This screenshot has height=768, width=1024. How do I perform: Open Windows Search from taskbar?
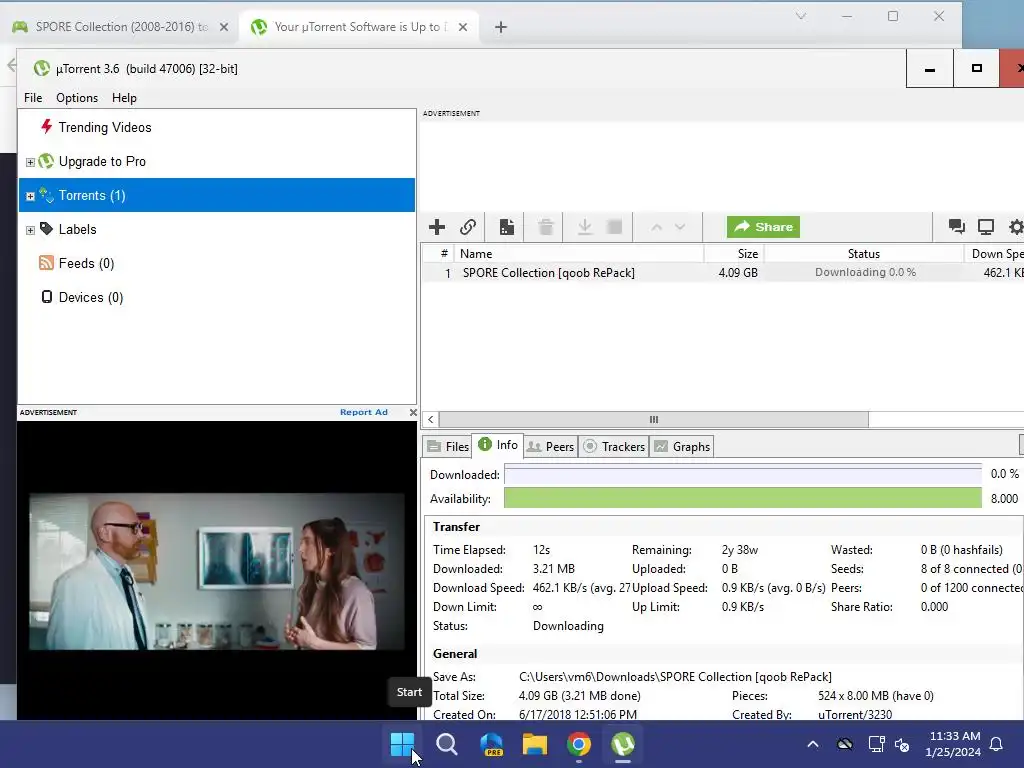[x=447, y=744]
